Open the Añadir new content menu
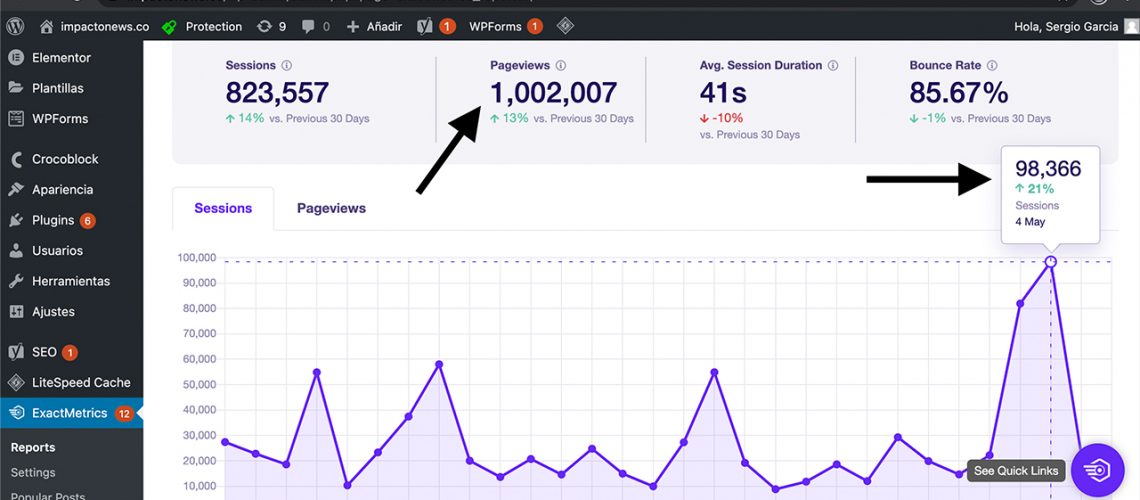The height and width of the screenshot is (500, 1140). tap(374, 26)
